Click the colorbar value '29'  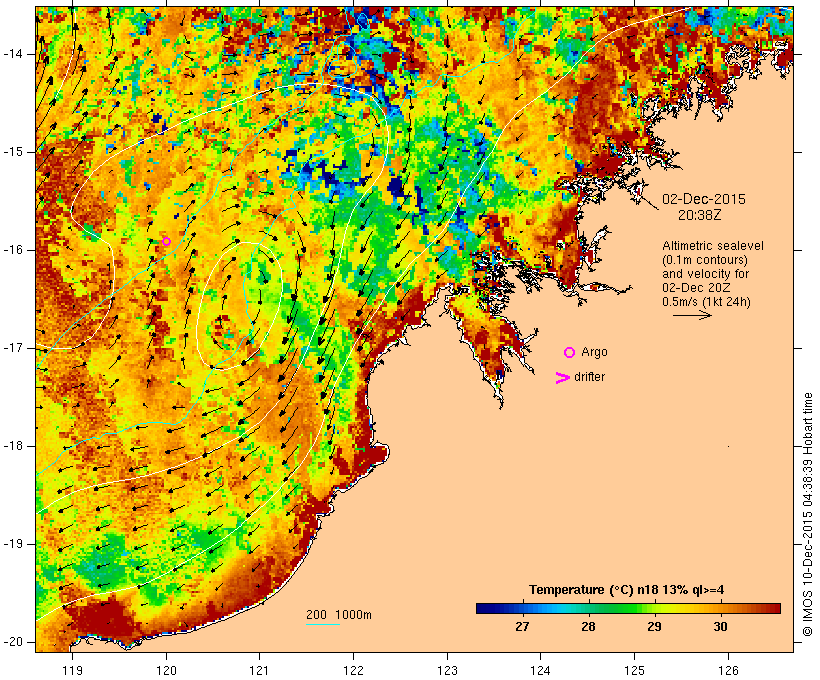coord(654,626)
